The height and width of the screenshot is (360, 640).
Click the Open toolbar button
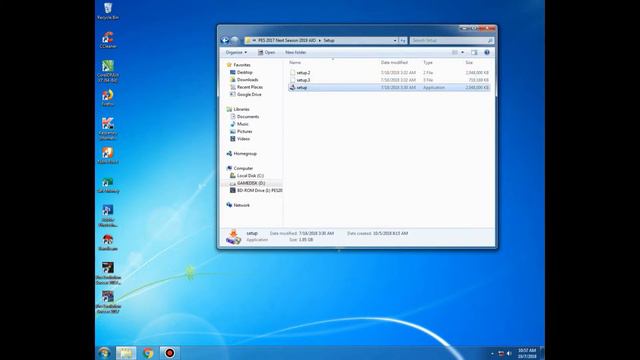point(266,52)
